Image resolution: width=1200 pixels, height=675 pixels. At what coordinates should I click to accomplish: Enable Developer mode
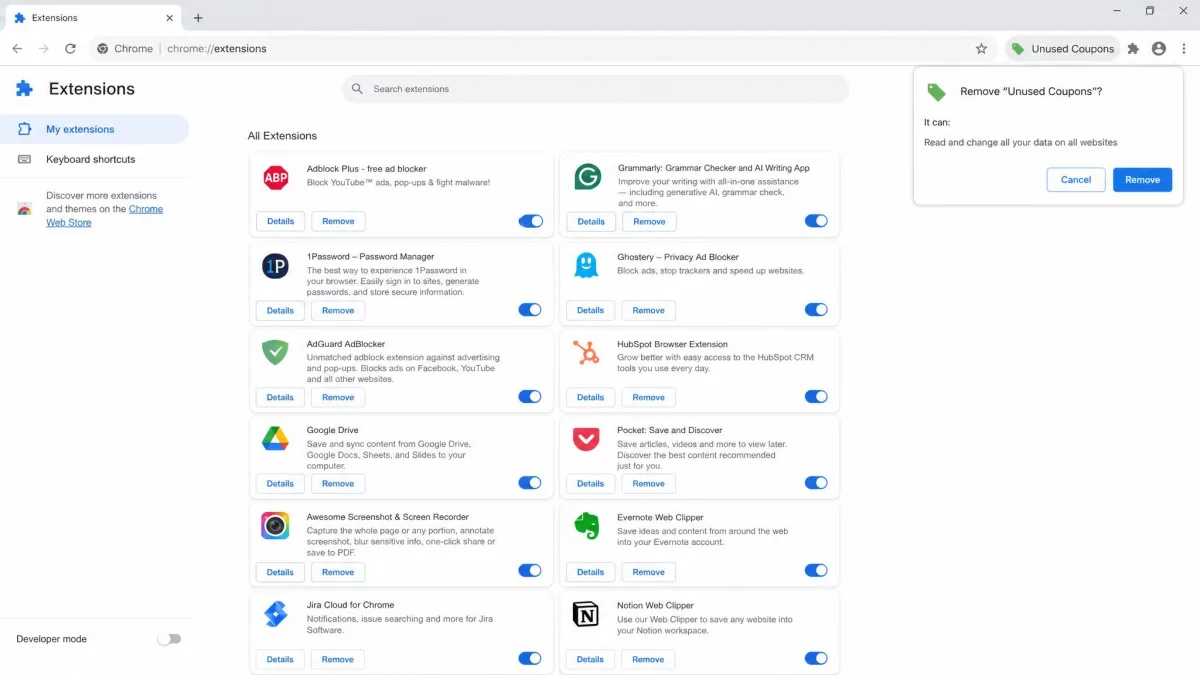[169, 639]
